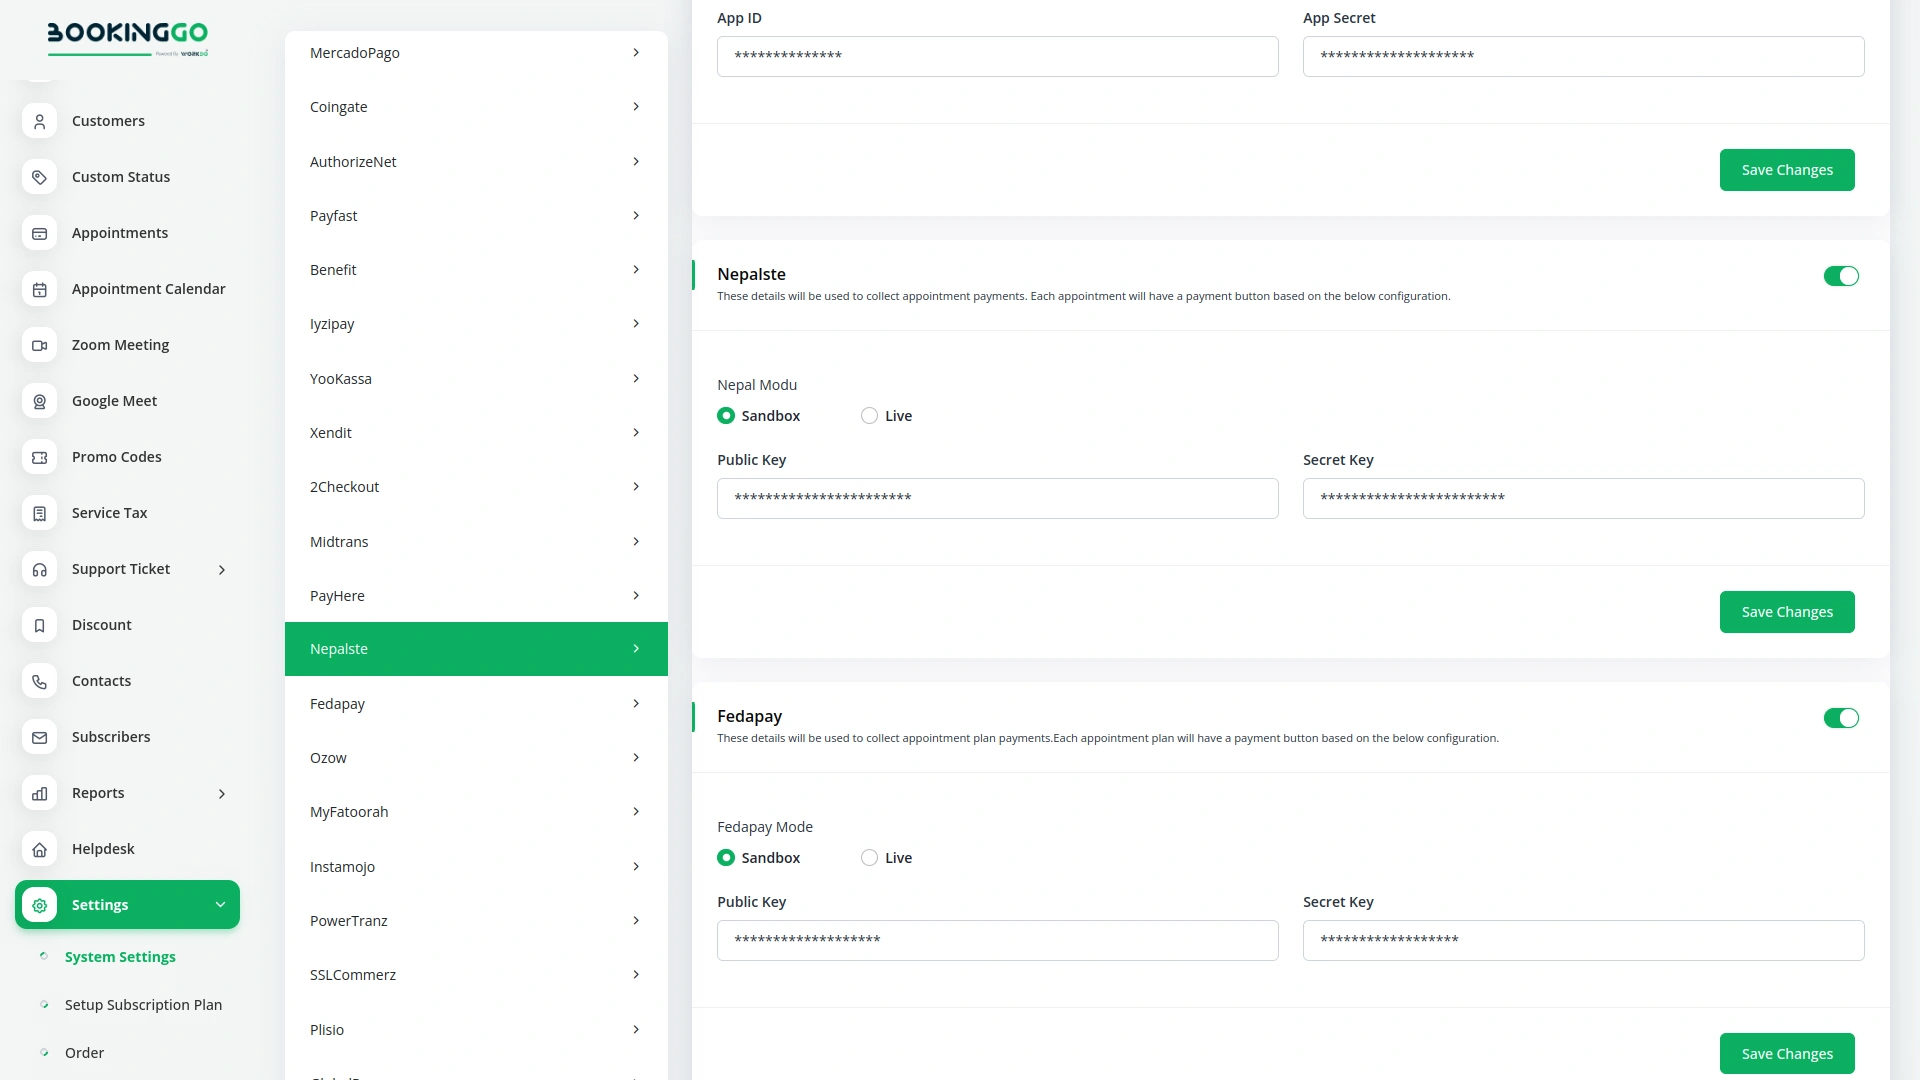Click the Google Meet sidebar icon
The image size is (1920, 1080).
[x=39, y=401]
